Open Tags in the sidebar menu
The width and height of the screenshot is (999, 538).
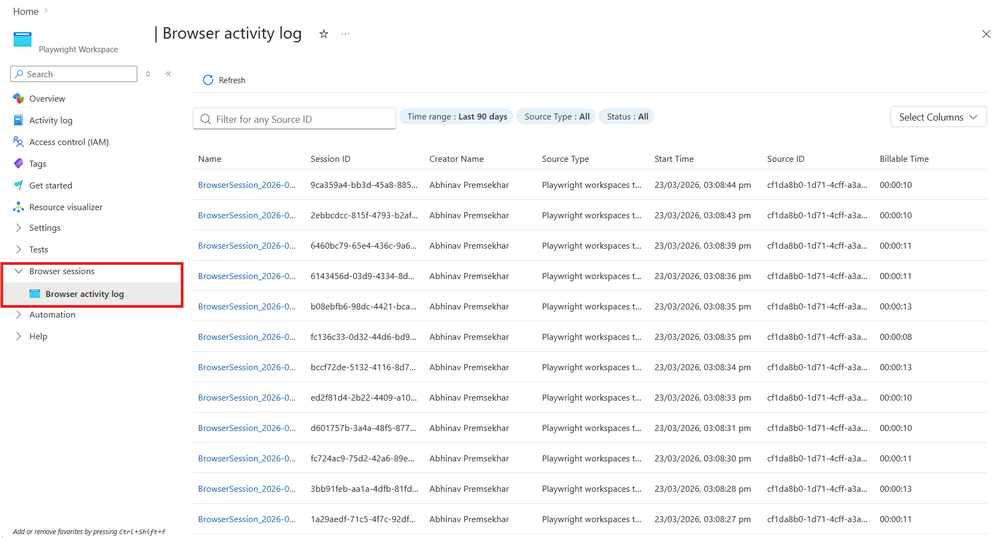pos(38,163)
